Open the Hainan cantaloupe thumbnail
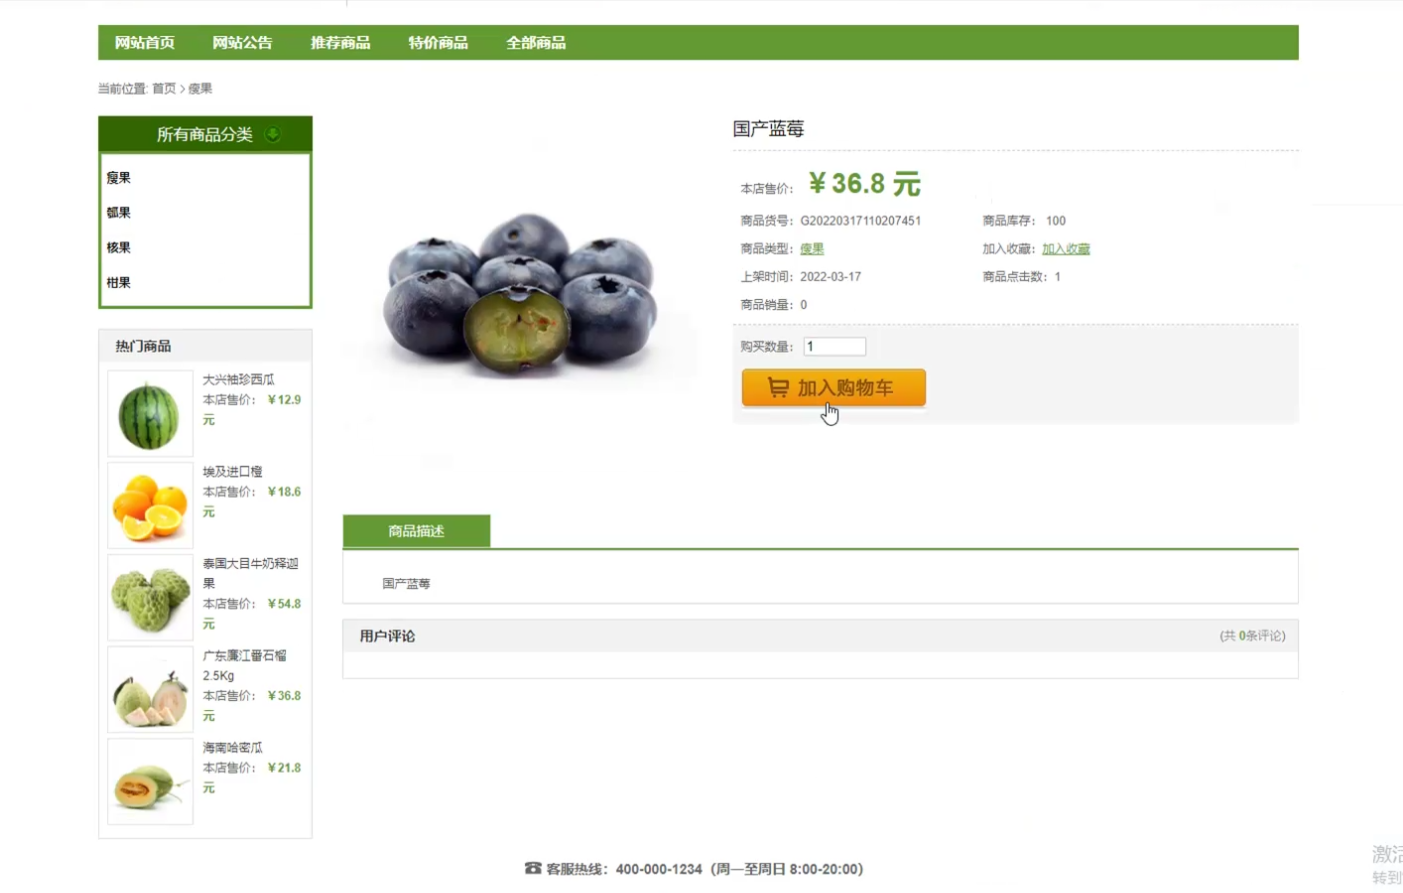1403x893 pixels. pos(150,782)
